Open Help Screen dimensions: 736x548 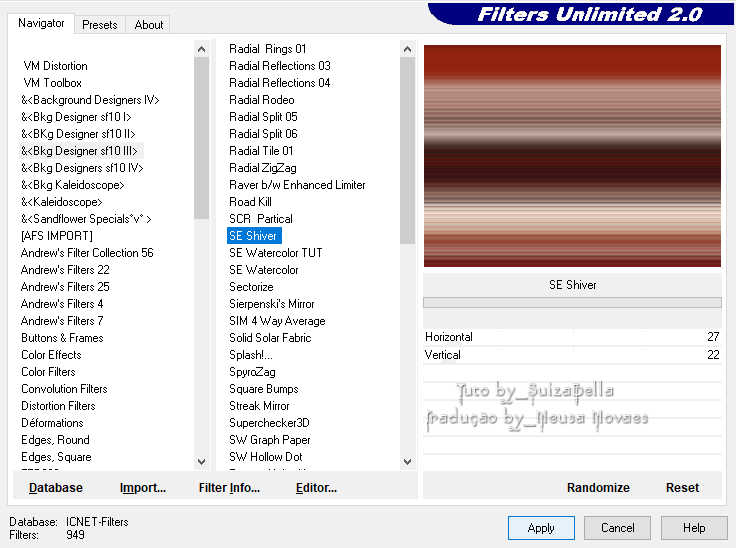pyautogui.click(x=694, y=528)
